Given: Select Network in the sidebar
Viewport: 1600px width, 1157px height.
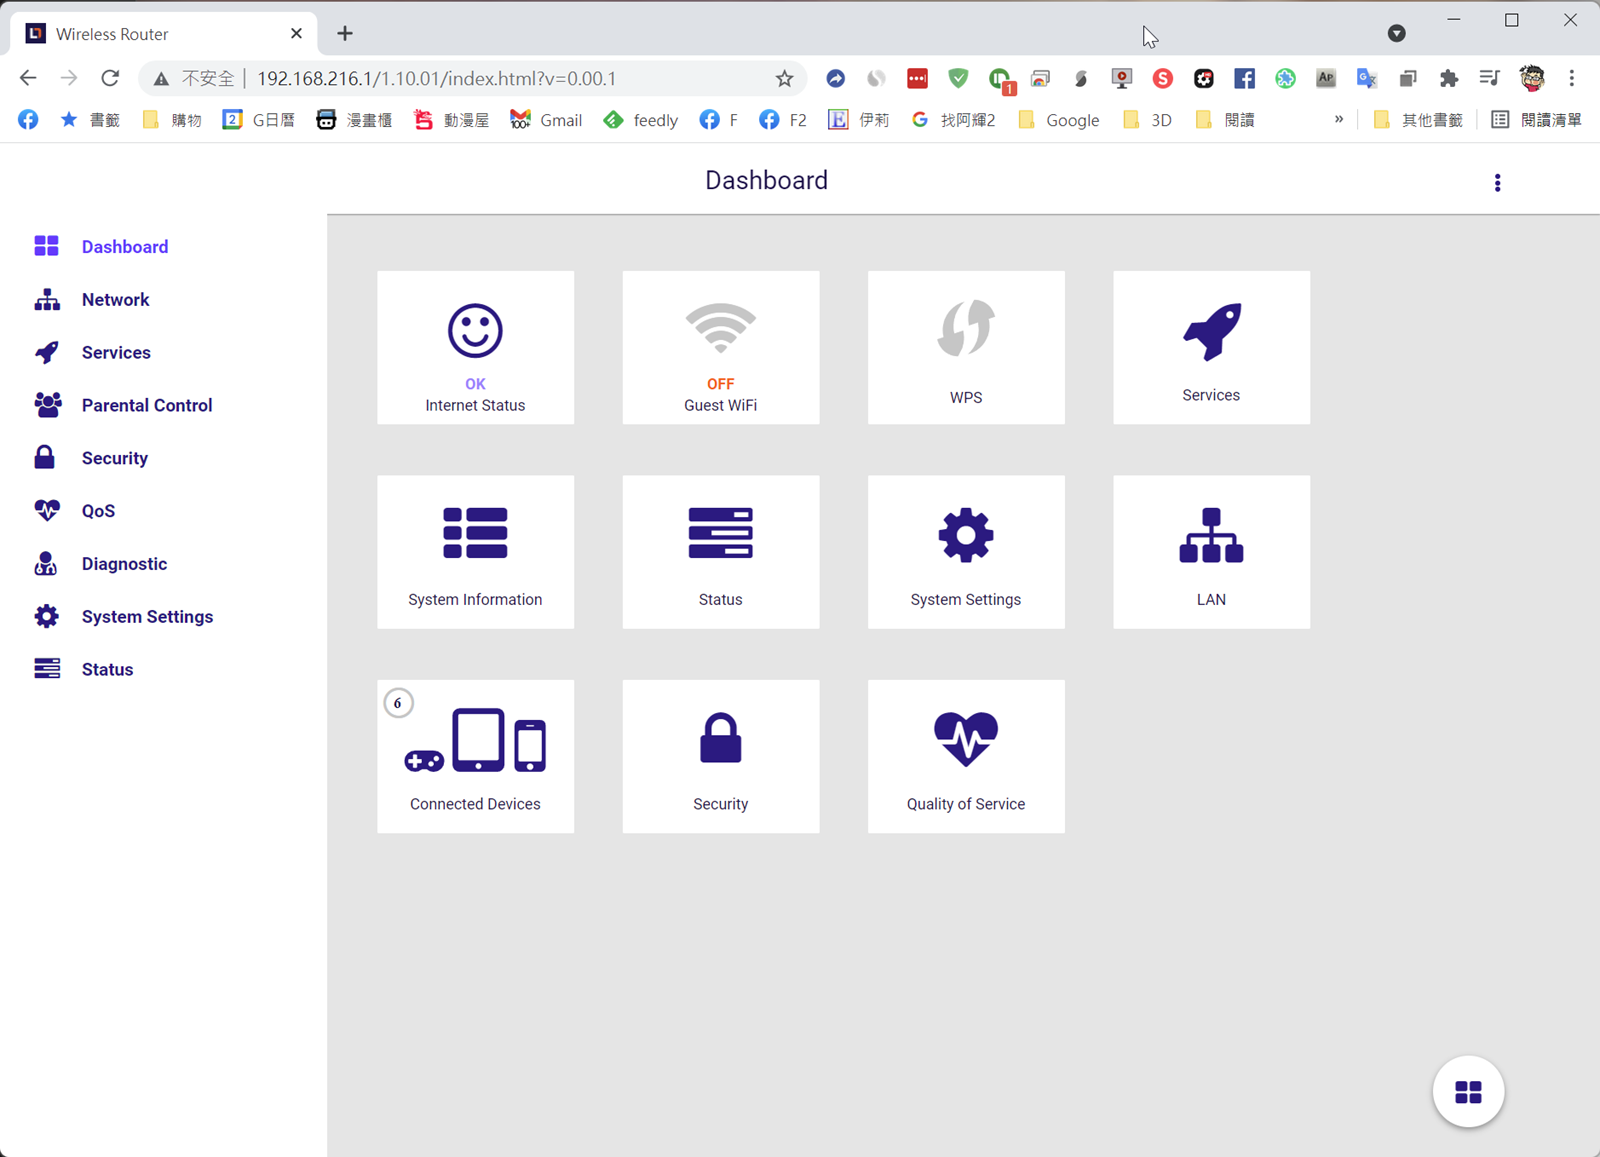Looking at the screenshot, I should coord(115,300).
